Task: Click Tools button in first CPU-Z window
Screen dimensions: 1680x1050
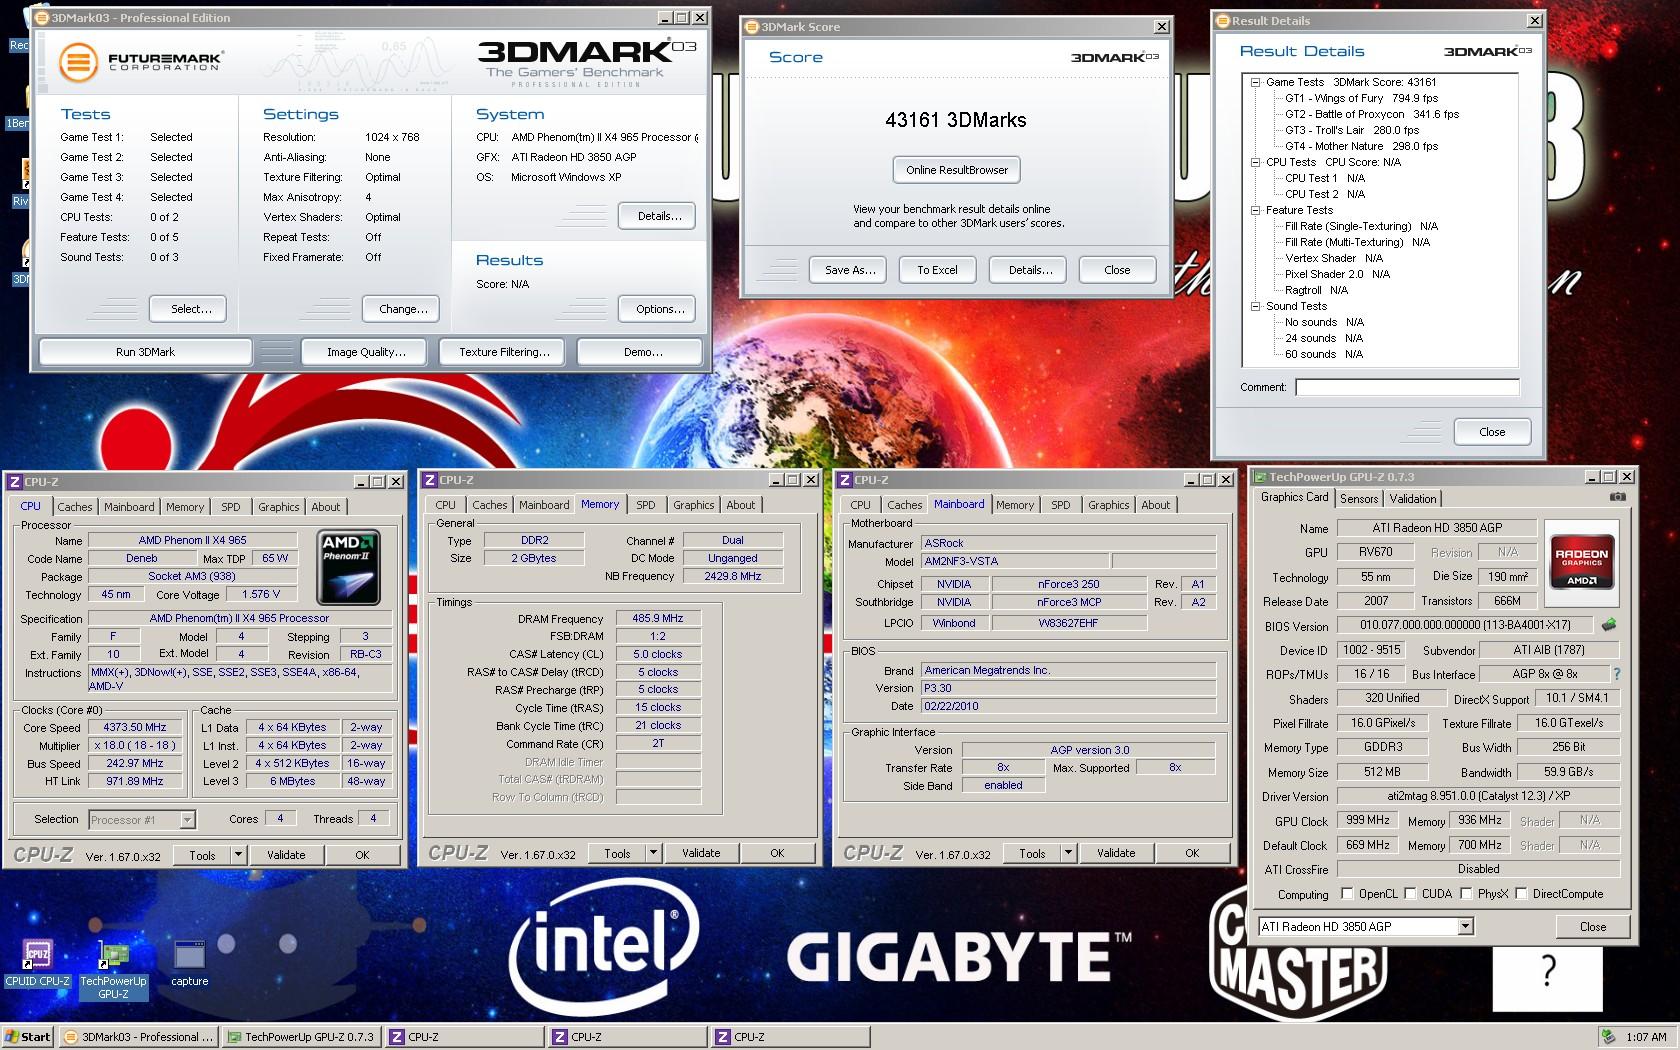Action: point(202,855)
